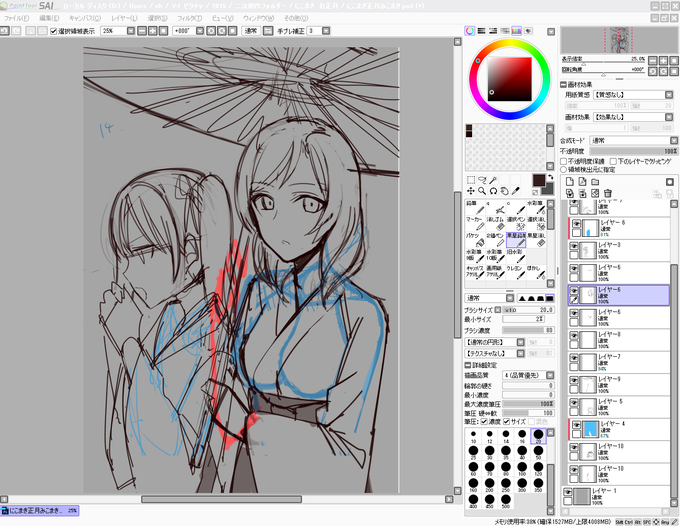Select the eyedropper tool
Screen dimensions: 680x526
click(516, 191)
